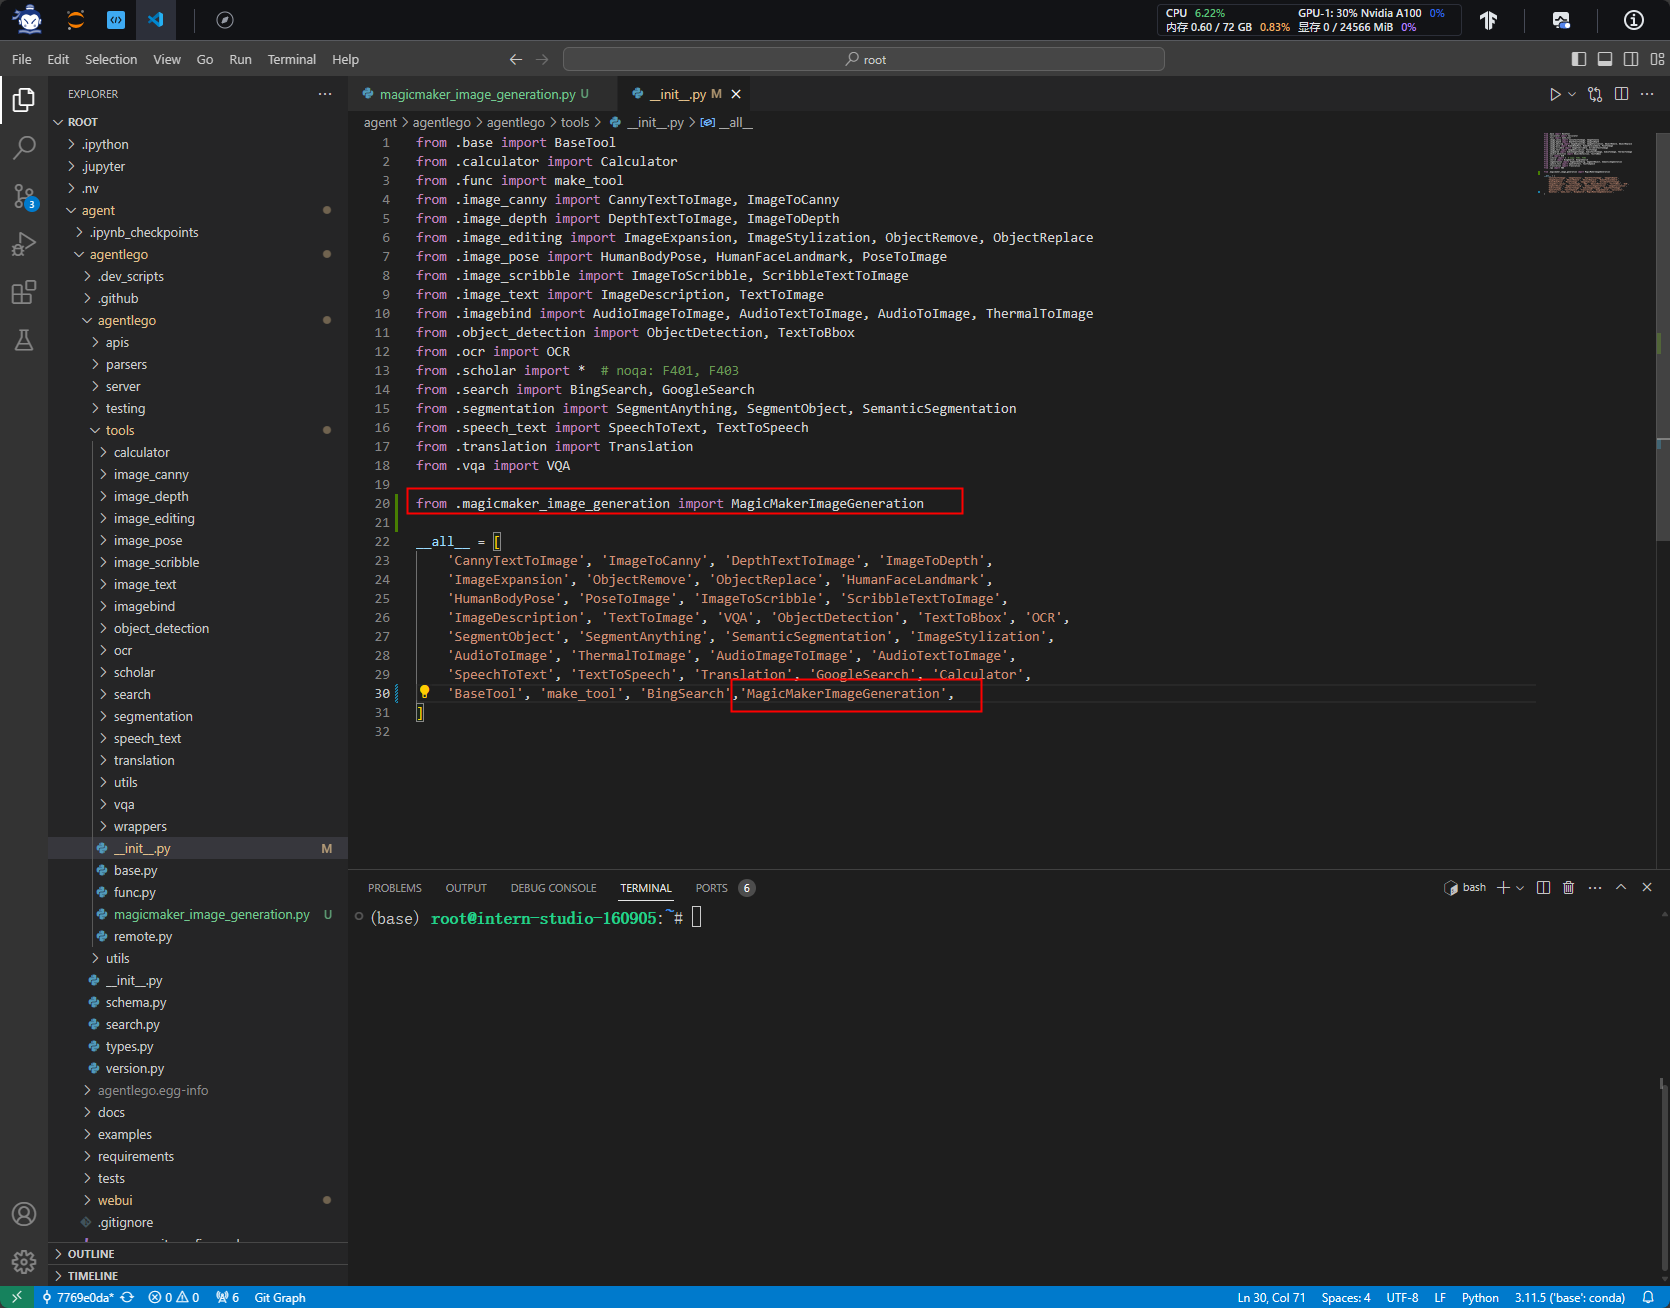Open the Explorer view in activity bar

coord(24,100)
